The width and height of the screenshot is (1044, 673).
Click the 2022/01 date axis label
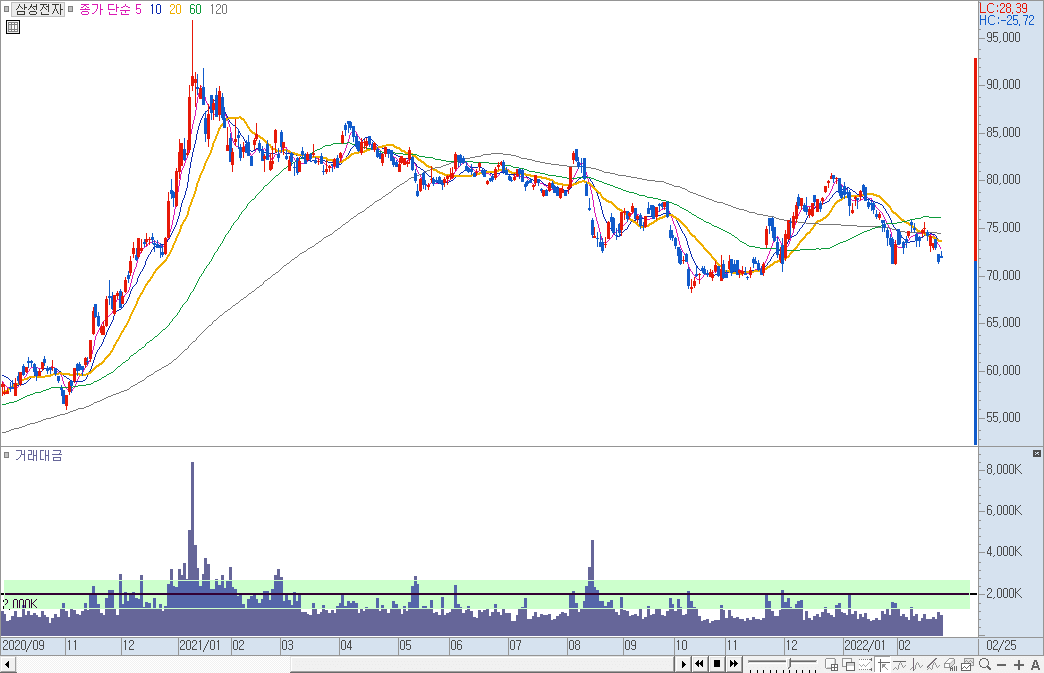tap(864, 645)
